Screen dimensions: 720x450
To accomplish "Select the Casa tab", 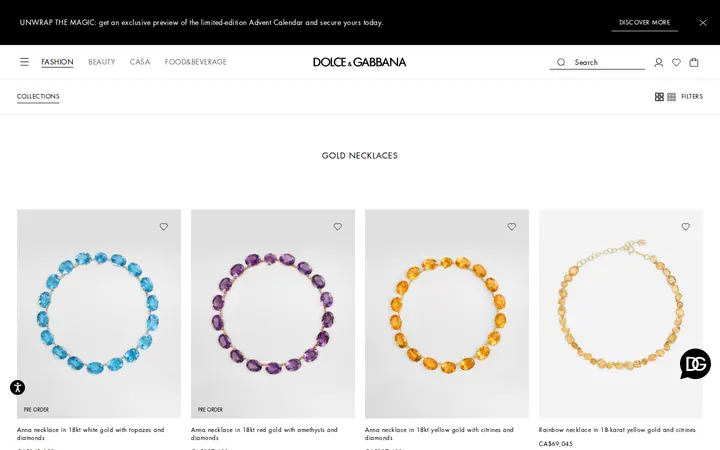I will point(140,62).
